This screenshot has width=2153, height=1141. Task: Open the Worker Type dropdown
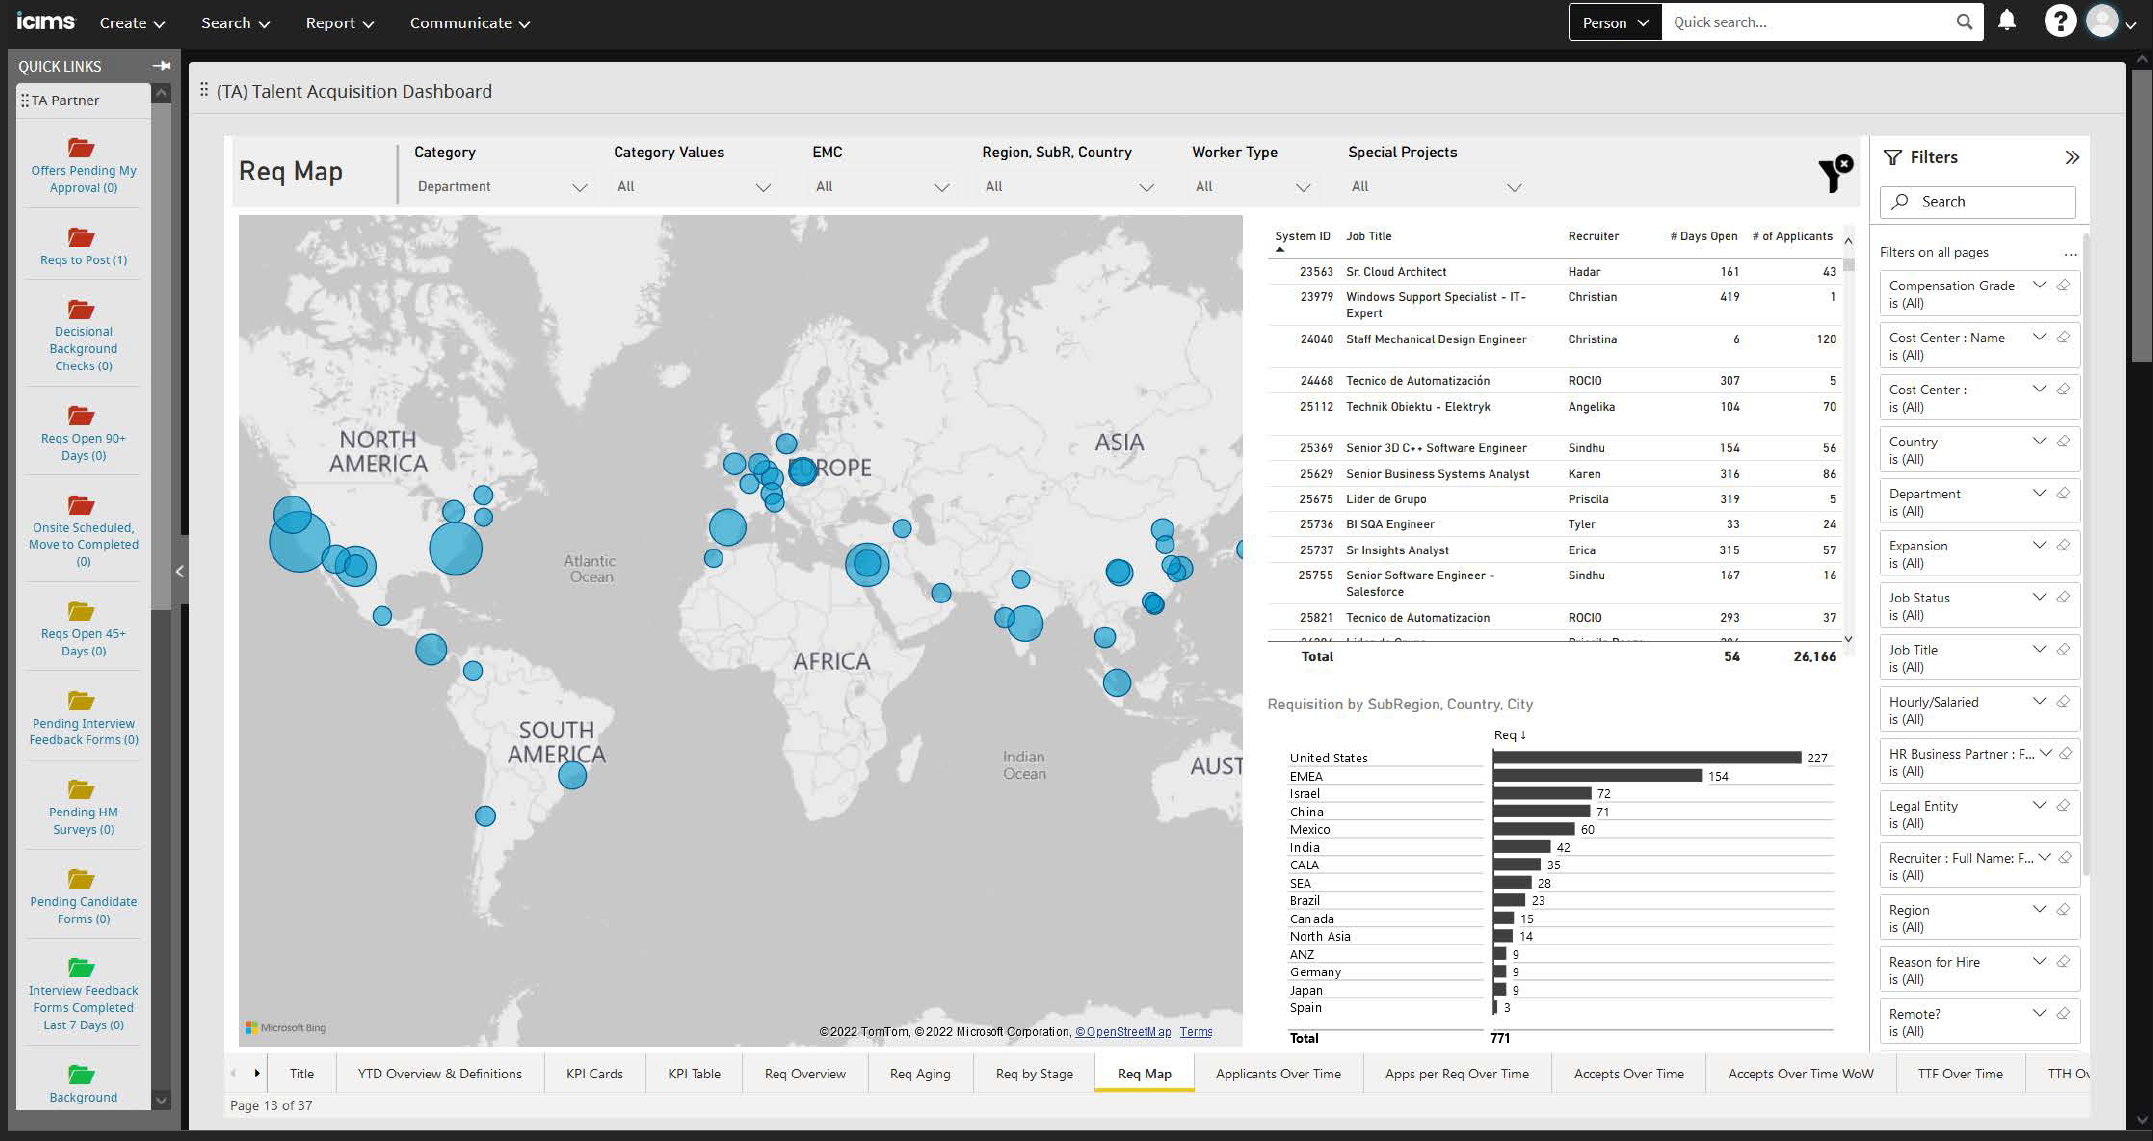point(1251,187)
